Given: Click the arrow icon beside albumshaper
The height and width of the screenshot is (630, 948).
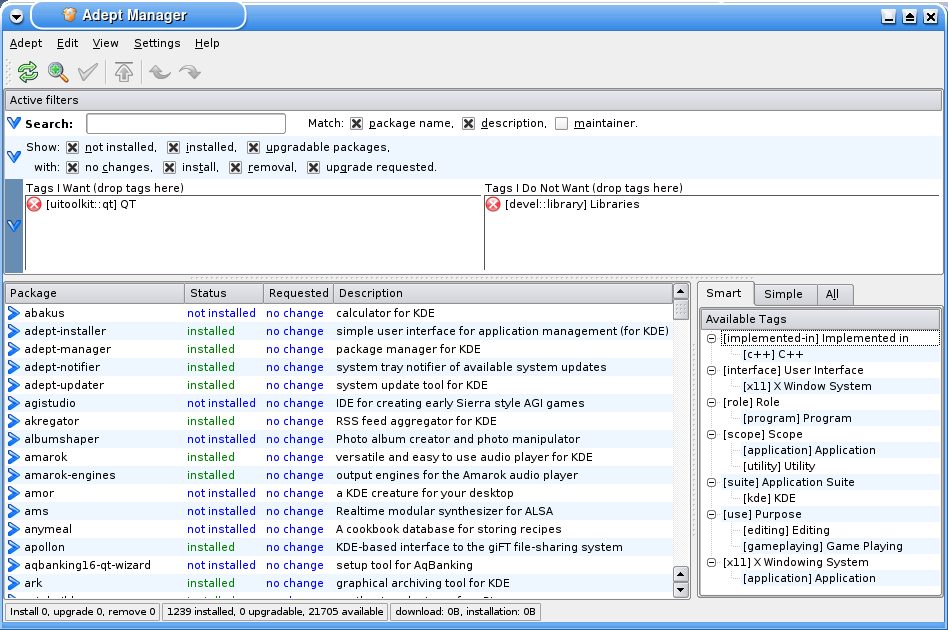Looking at the screenshot, I should 14,439.
